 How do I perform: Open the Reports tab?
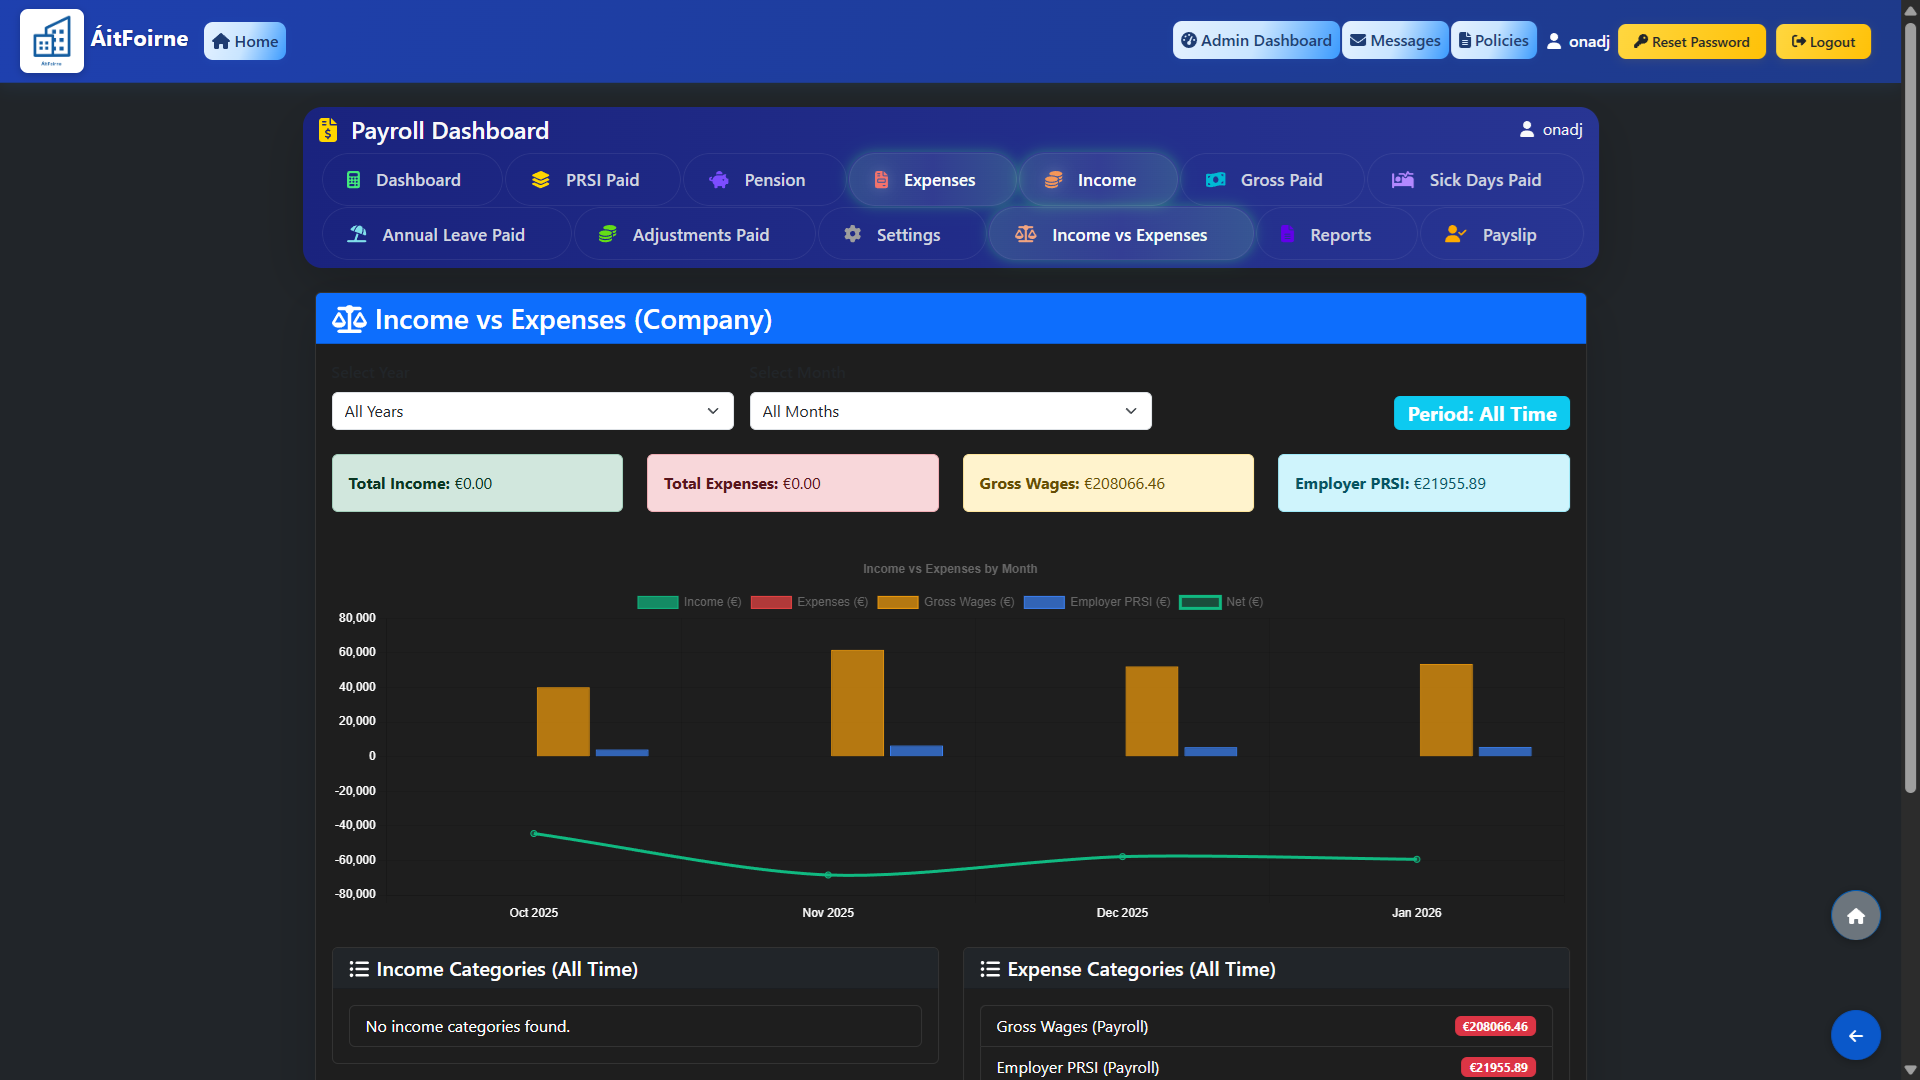click(x=1338, y=235)
